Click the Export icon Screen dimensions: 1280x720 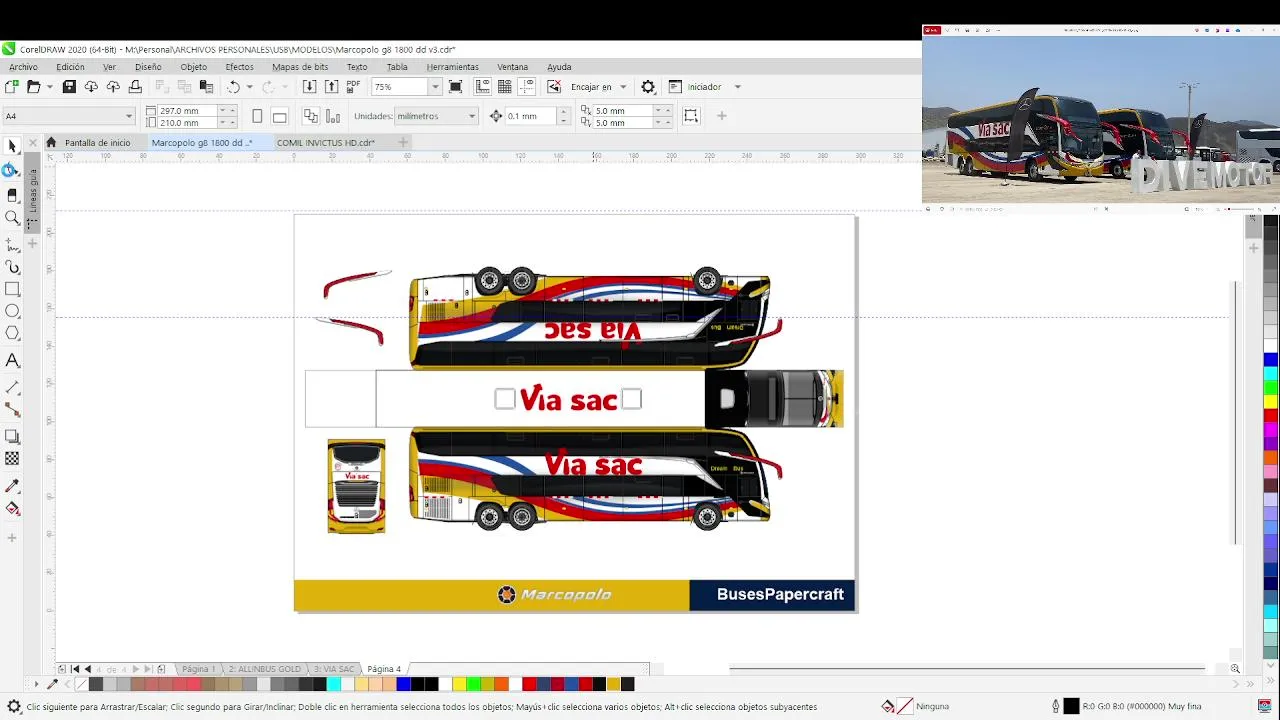click(331, 87)
